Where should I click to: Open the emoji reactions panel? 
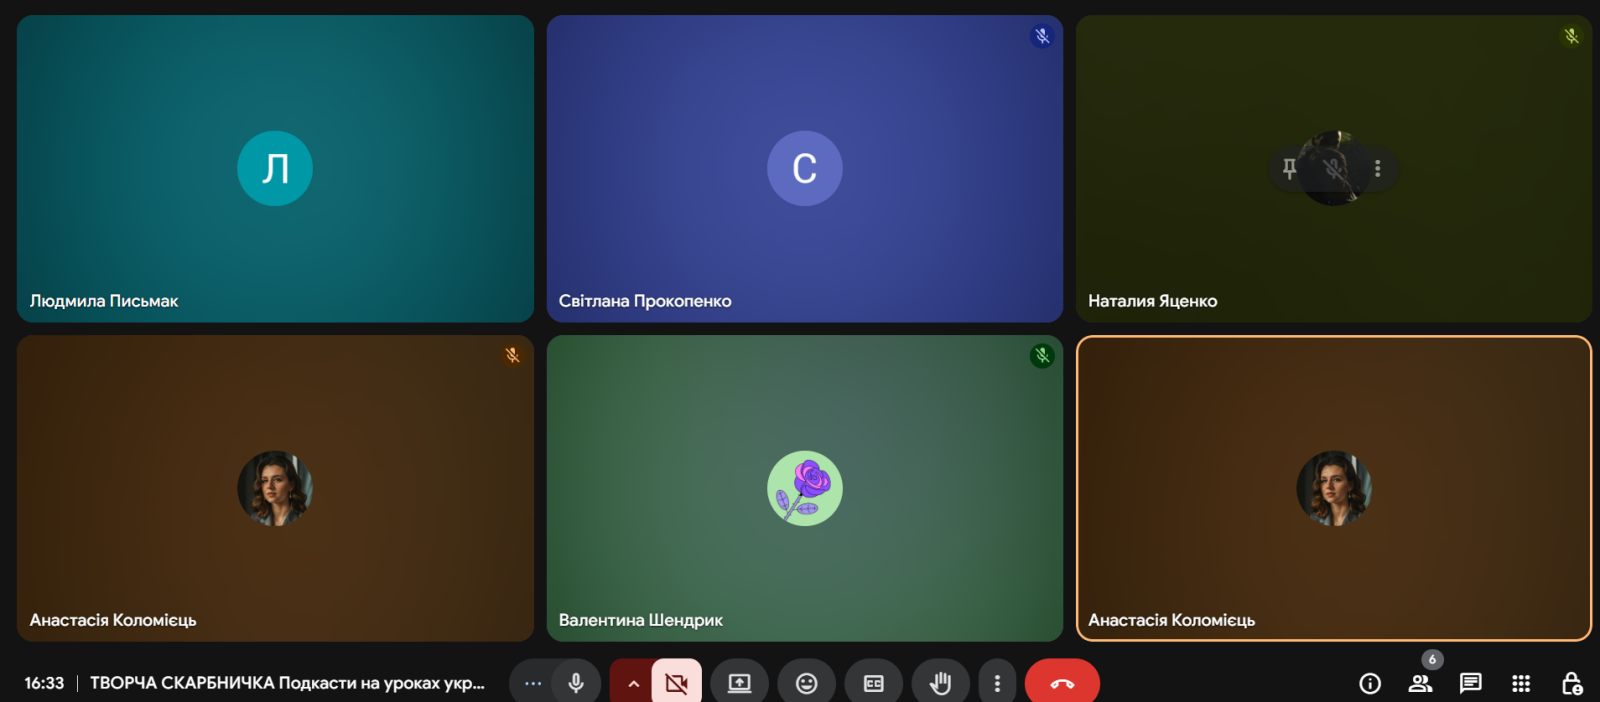click(806, 683)
